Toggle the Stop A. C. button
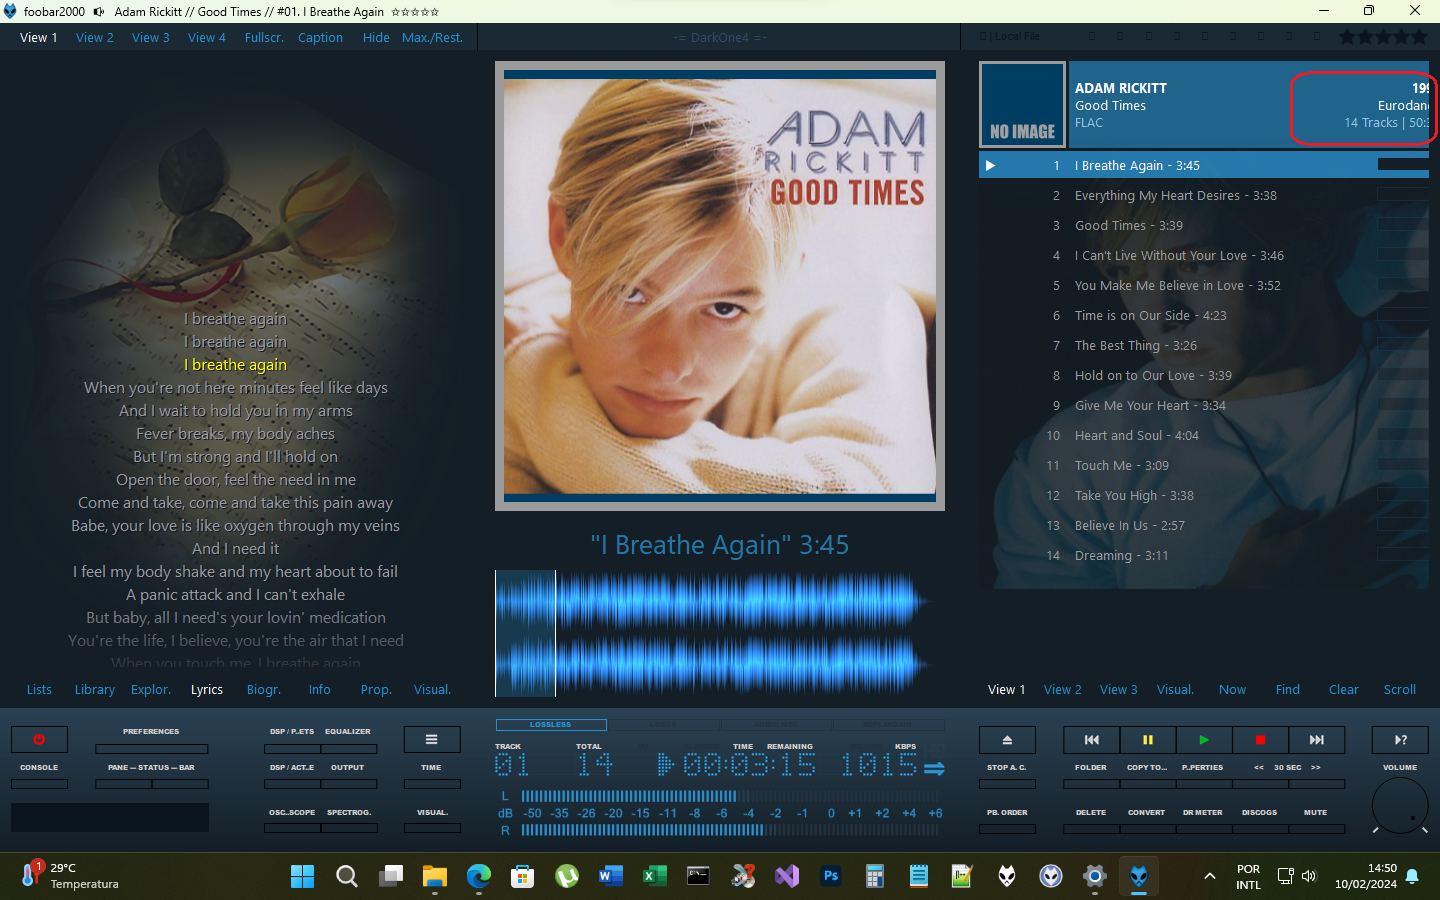This screenshot has height=900, width=1440. 1007,783
